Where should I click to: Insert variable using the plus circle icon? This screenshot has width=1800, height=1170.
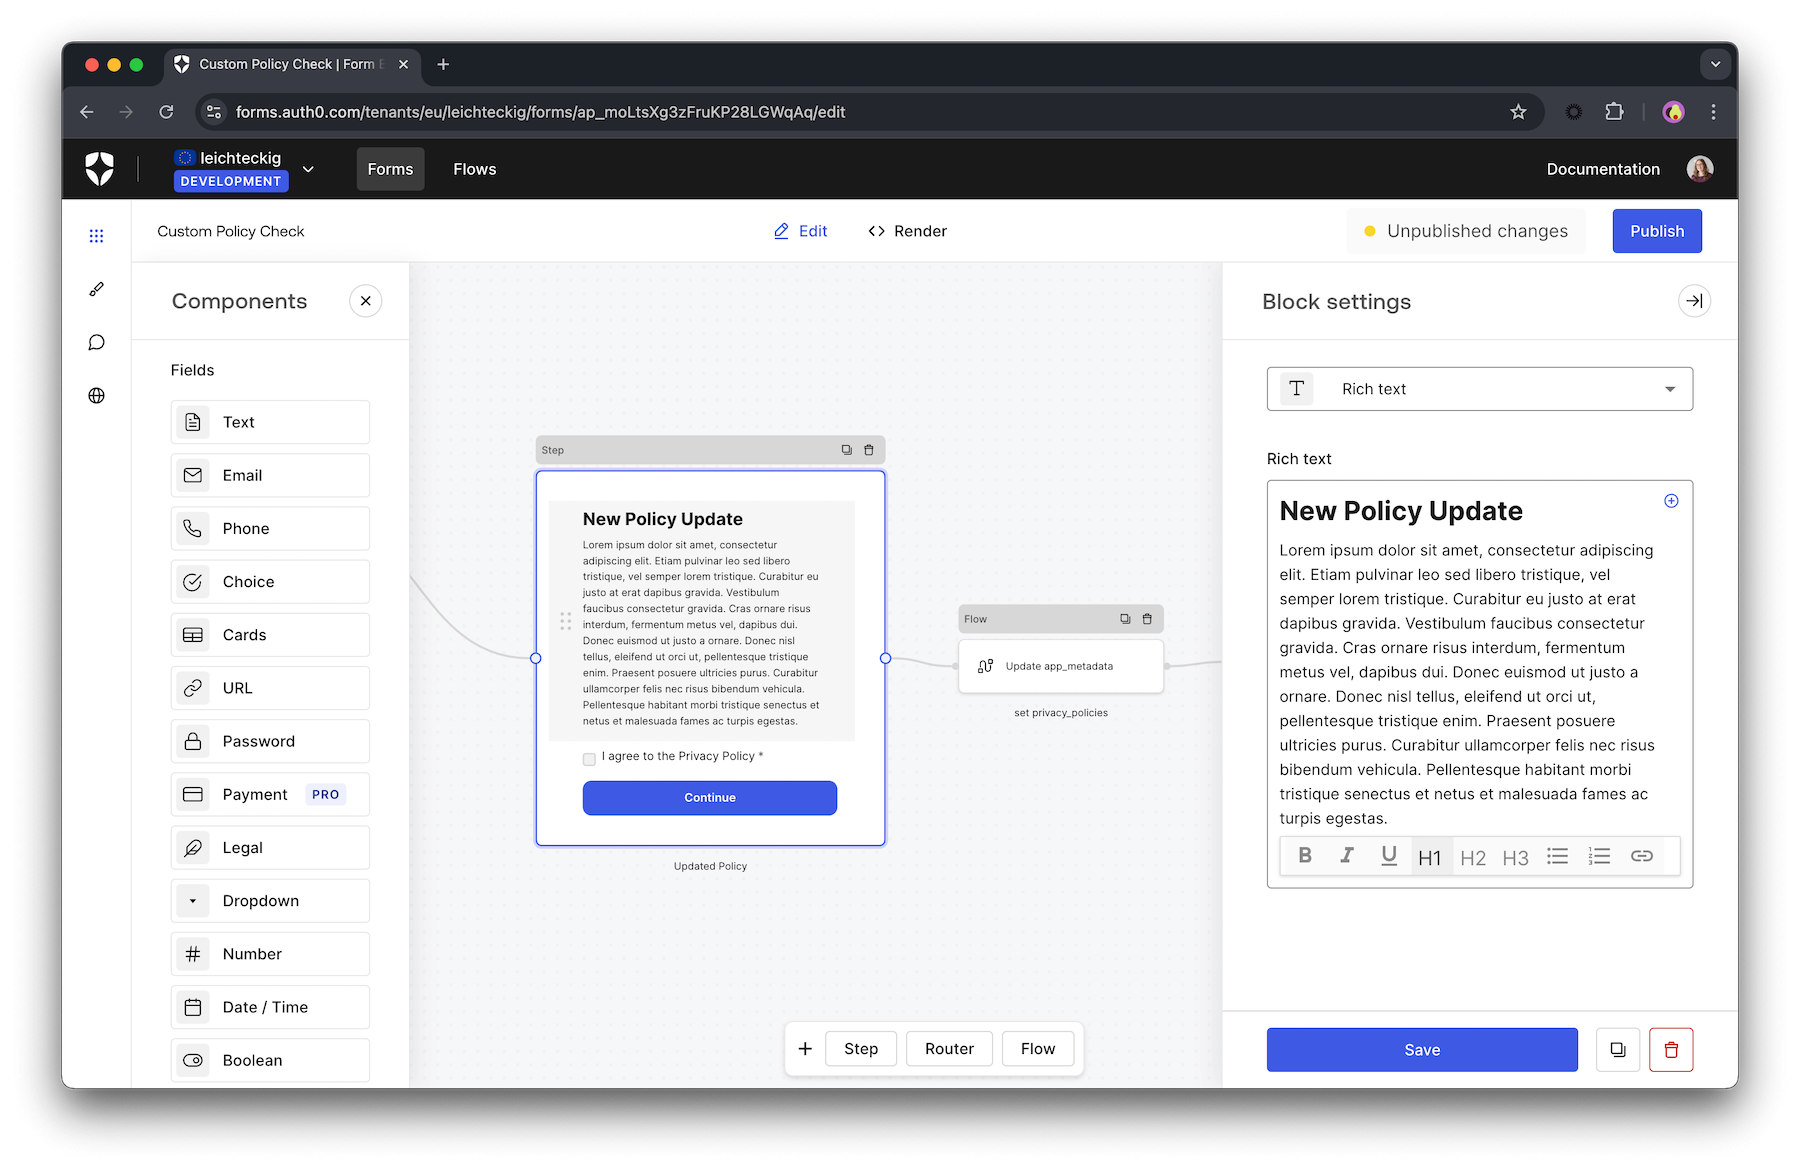1671,501
